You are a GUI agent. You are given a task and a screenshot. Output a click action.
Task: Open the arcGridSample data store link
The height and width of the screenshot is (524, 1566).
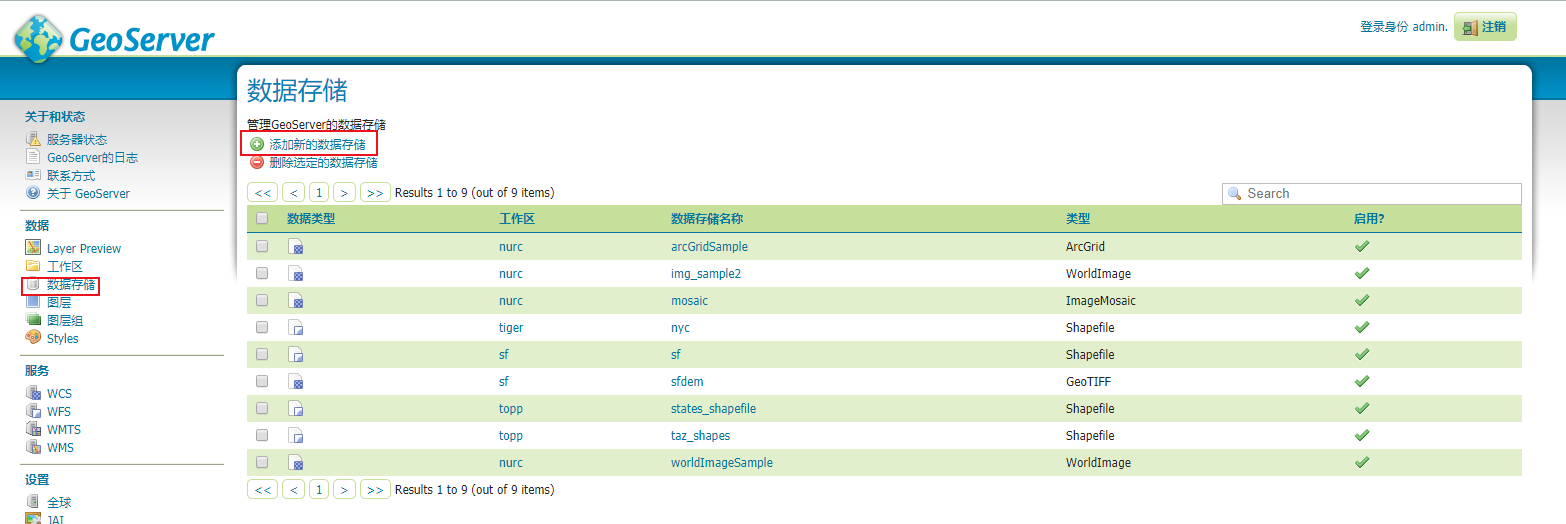pos(709,246)
